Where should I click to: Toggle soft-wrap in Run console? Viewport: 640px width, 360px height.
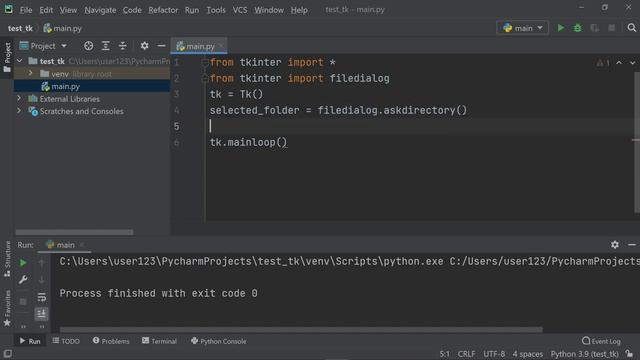(41, 297)
